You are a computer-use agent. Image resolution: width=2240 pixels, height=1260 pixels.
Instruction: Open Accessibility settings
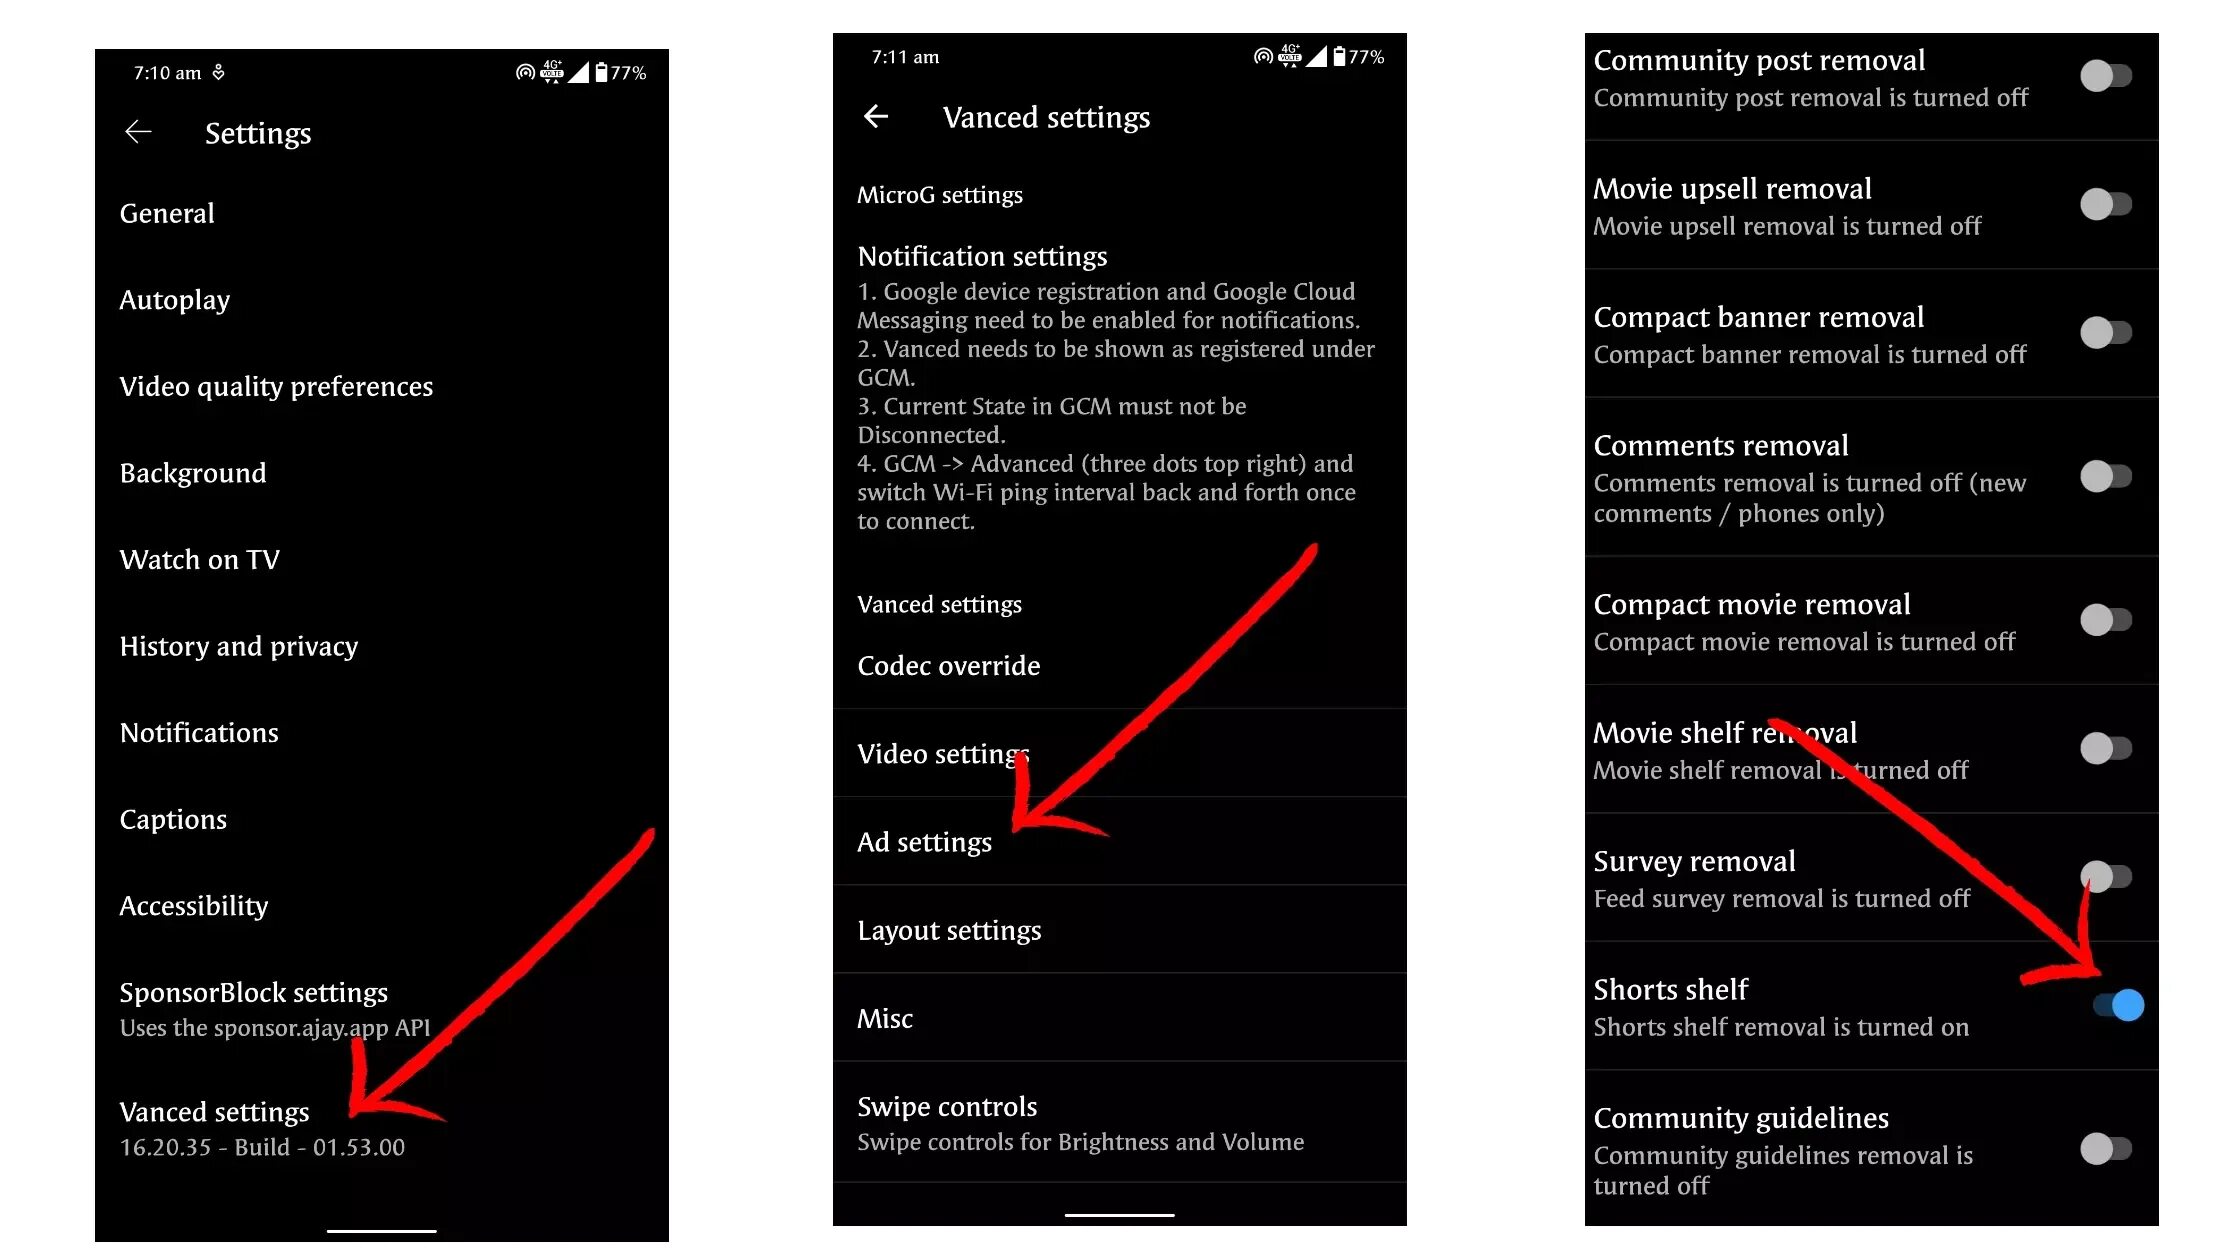[197, 905]
